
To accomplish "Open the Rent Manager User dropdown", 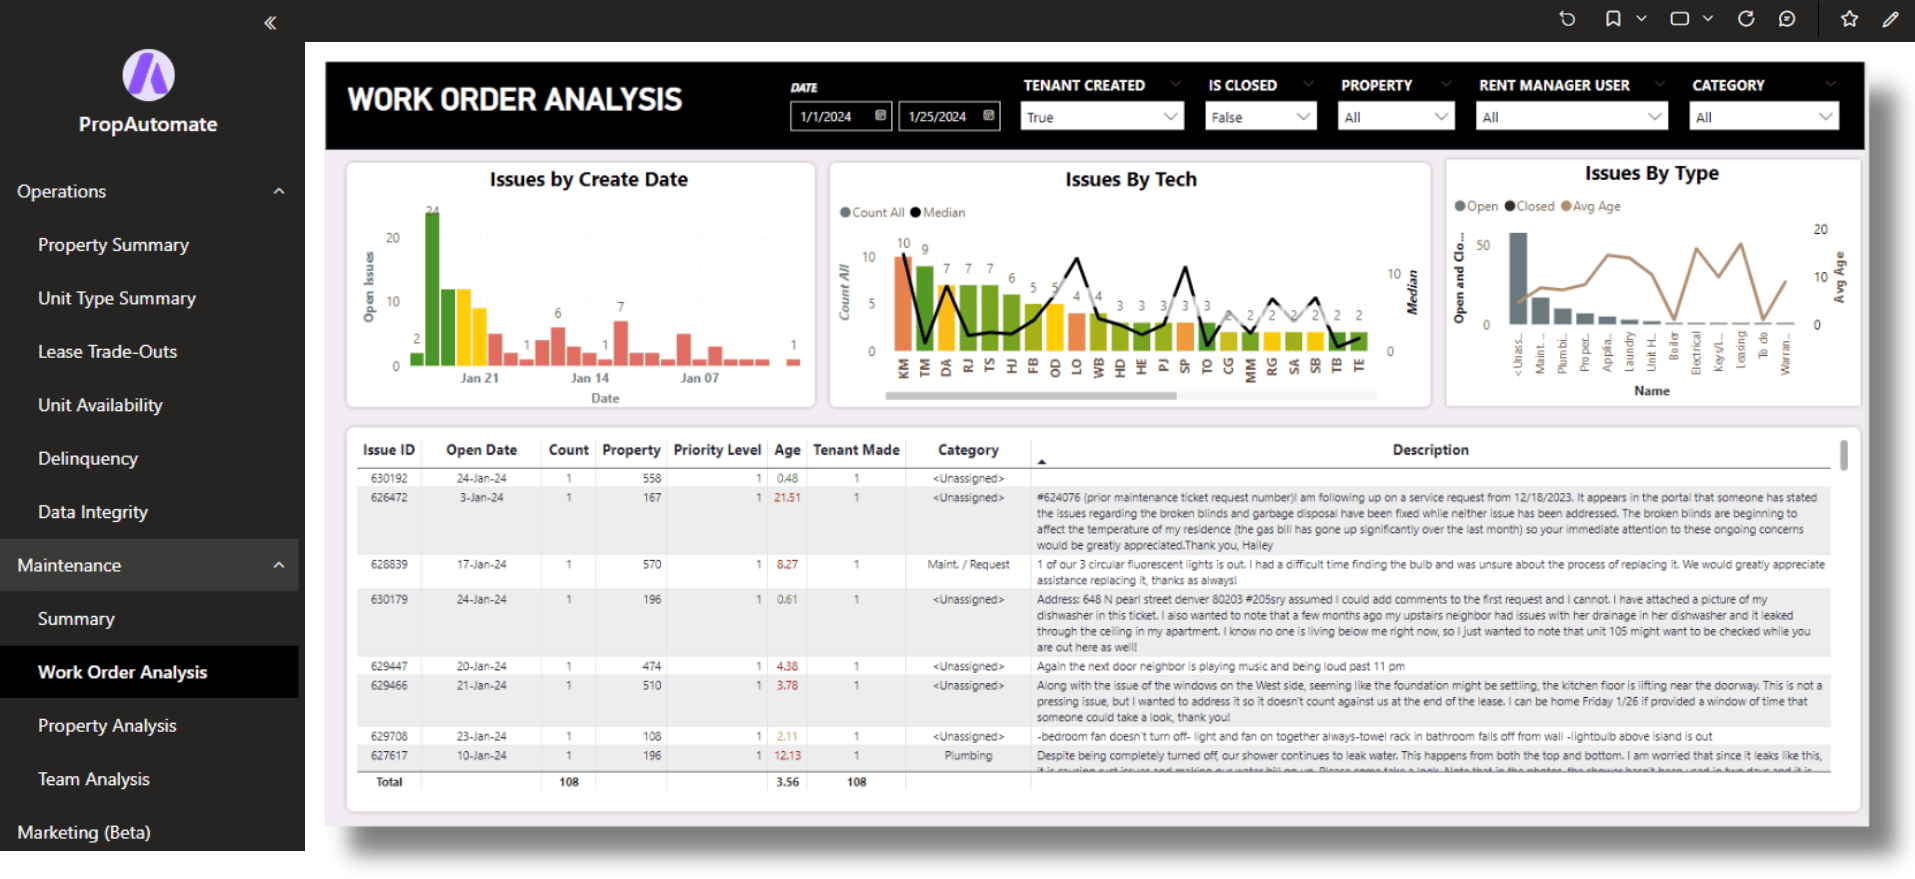I will pyautogui.click(x=1572, y=117).
